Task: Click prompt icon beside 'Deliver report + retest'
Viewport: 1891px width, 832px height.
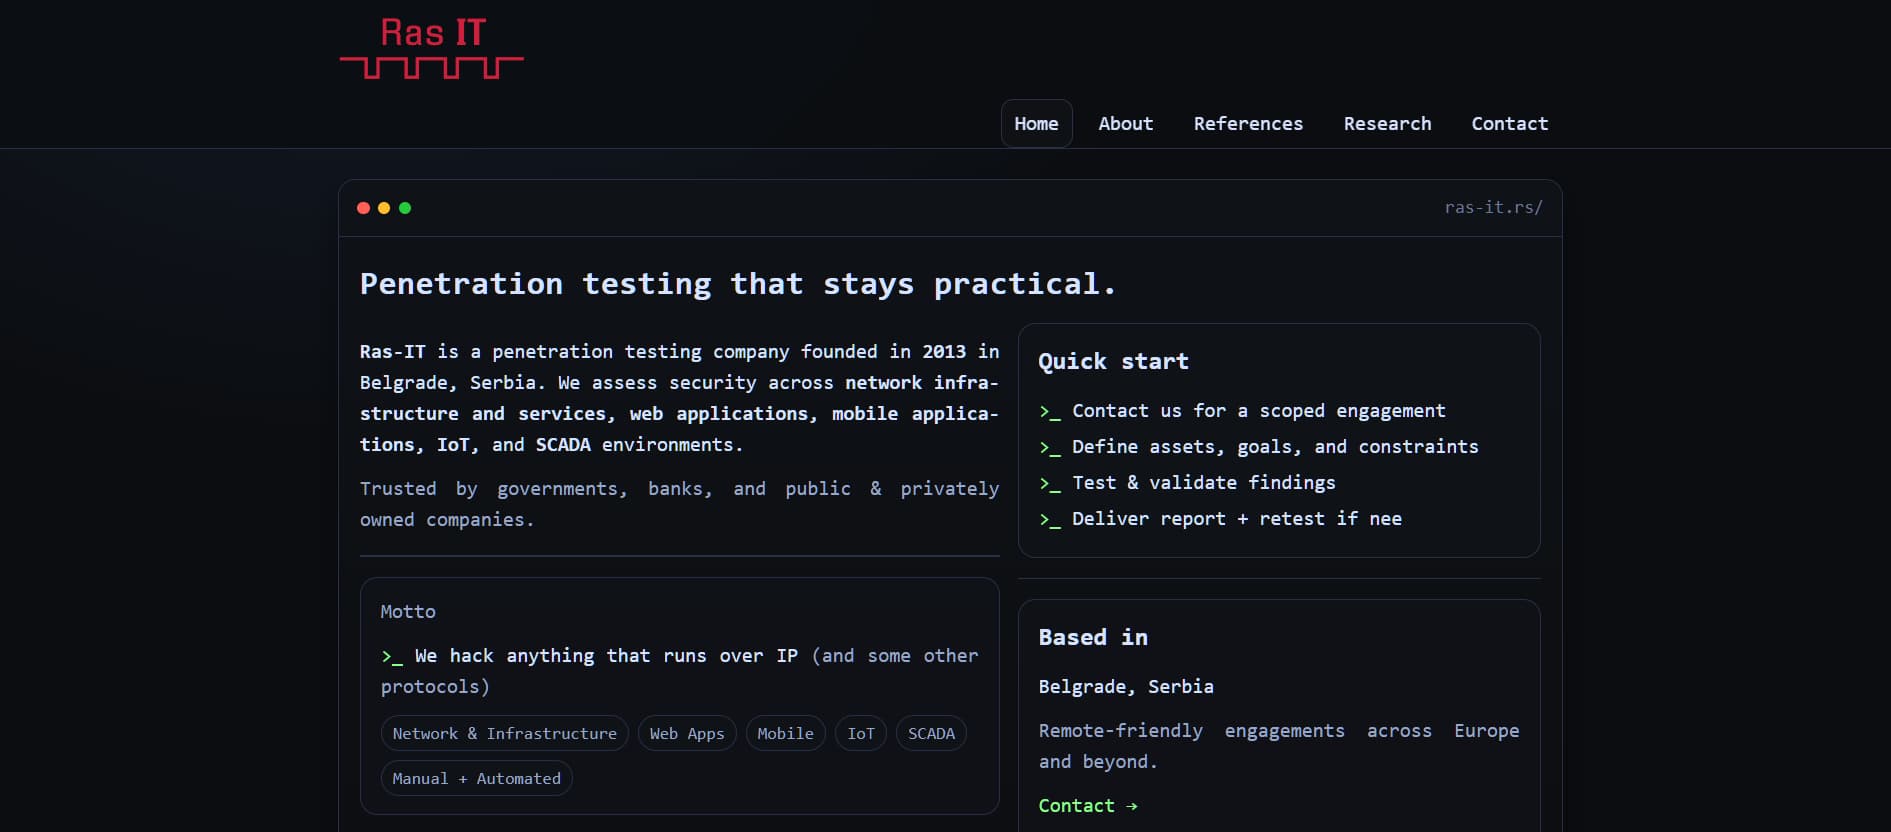Action: click(x=1050, y=520)
